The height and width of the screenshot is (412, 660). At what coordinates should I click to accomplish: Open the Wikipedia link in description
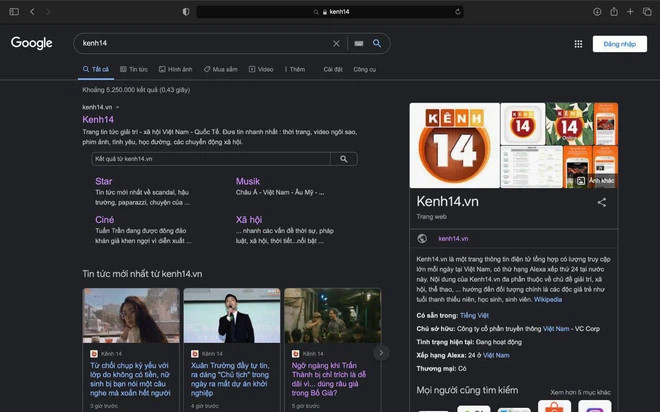[x=547, y=299]
